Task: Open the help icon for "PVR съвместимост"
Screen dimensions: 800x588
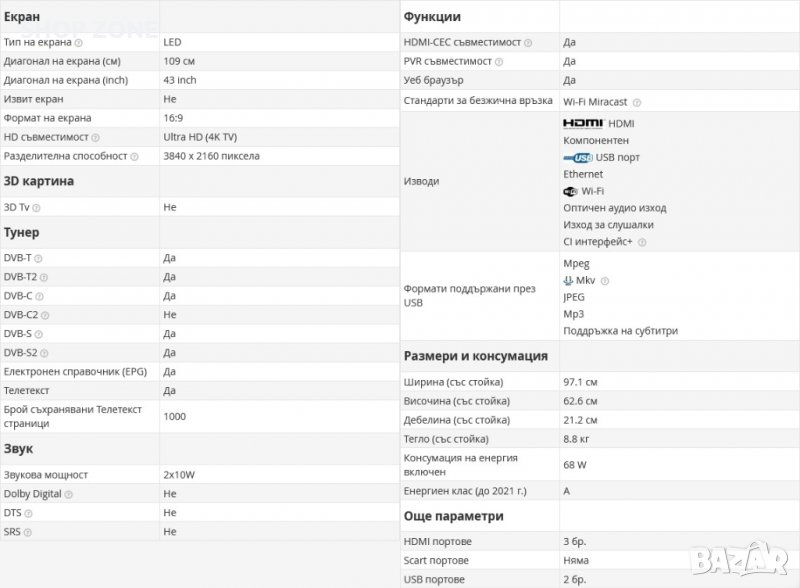Action: tap(498, 62)
